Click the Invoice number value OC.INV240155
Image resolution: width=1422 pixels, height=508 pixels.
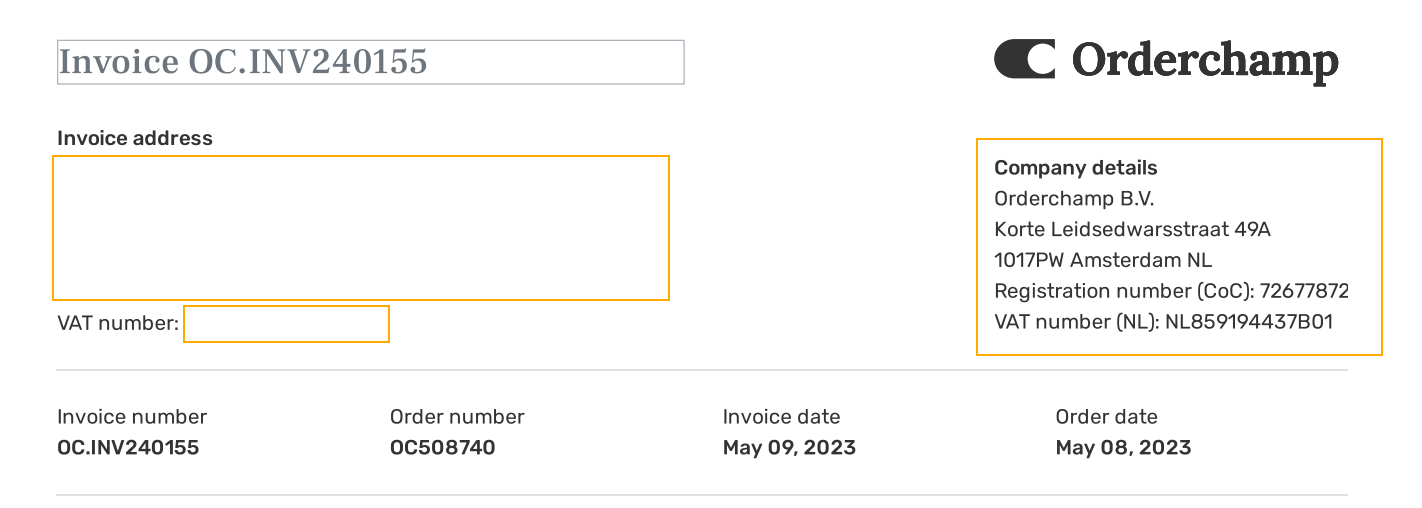pos(128,447)
